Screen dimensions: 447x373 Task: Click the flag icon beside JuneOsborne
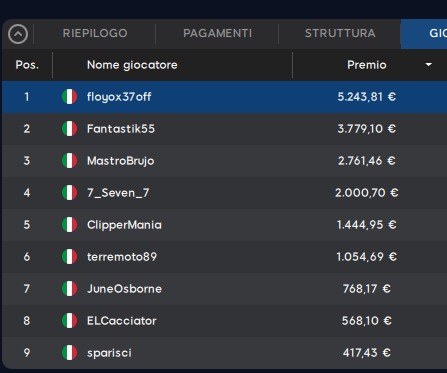pos(69,289)
